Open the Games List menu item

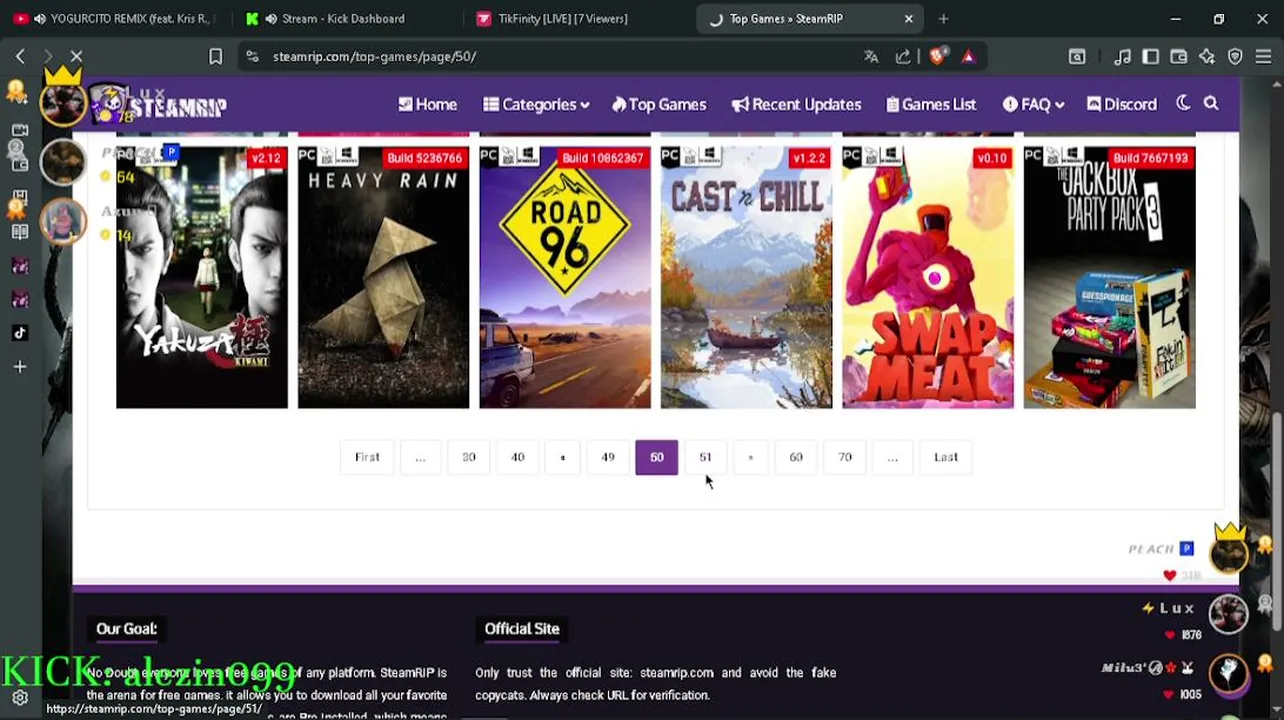[x=931, y=104]
